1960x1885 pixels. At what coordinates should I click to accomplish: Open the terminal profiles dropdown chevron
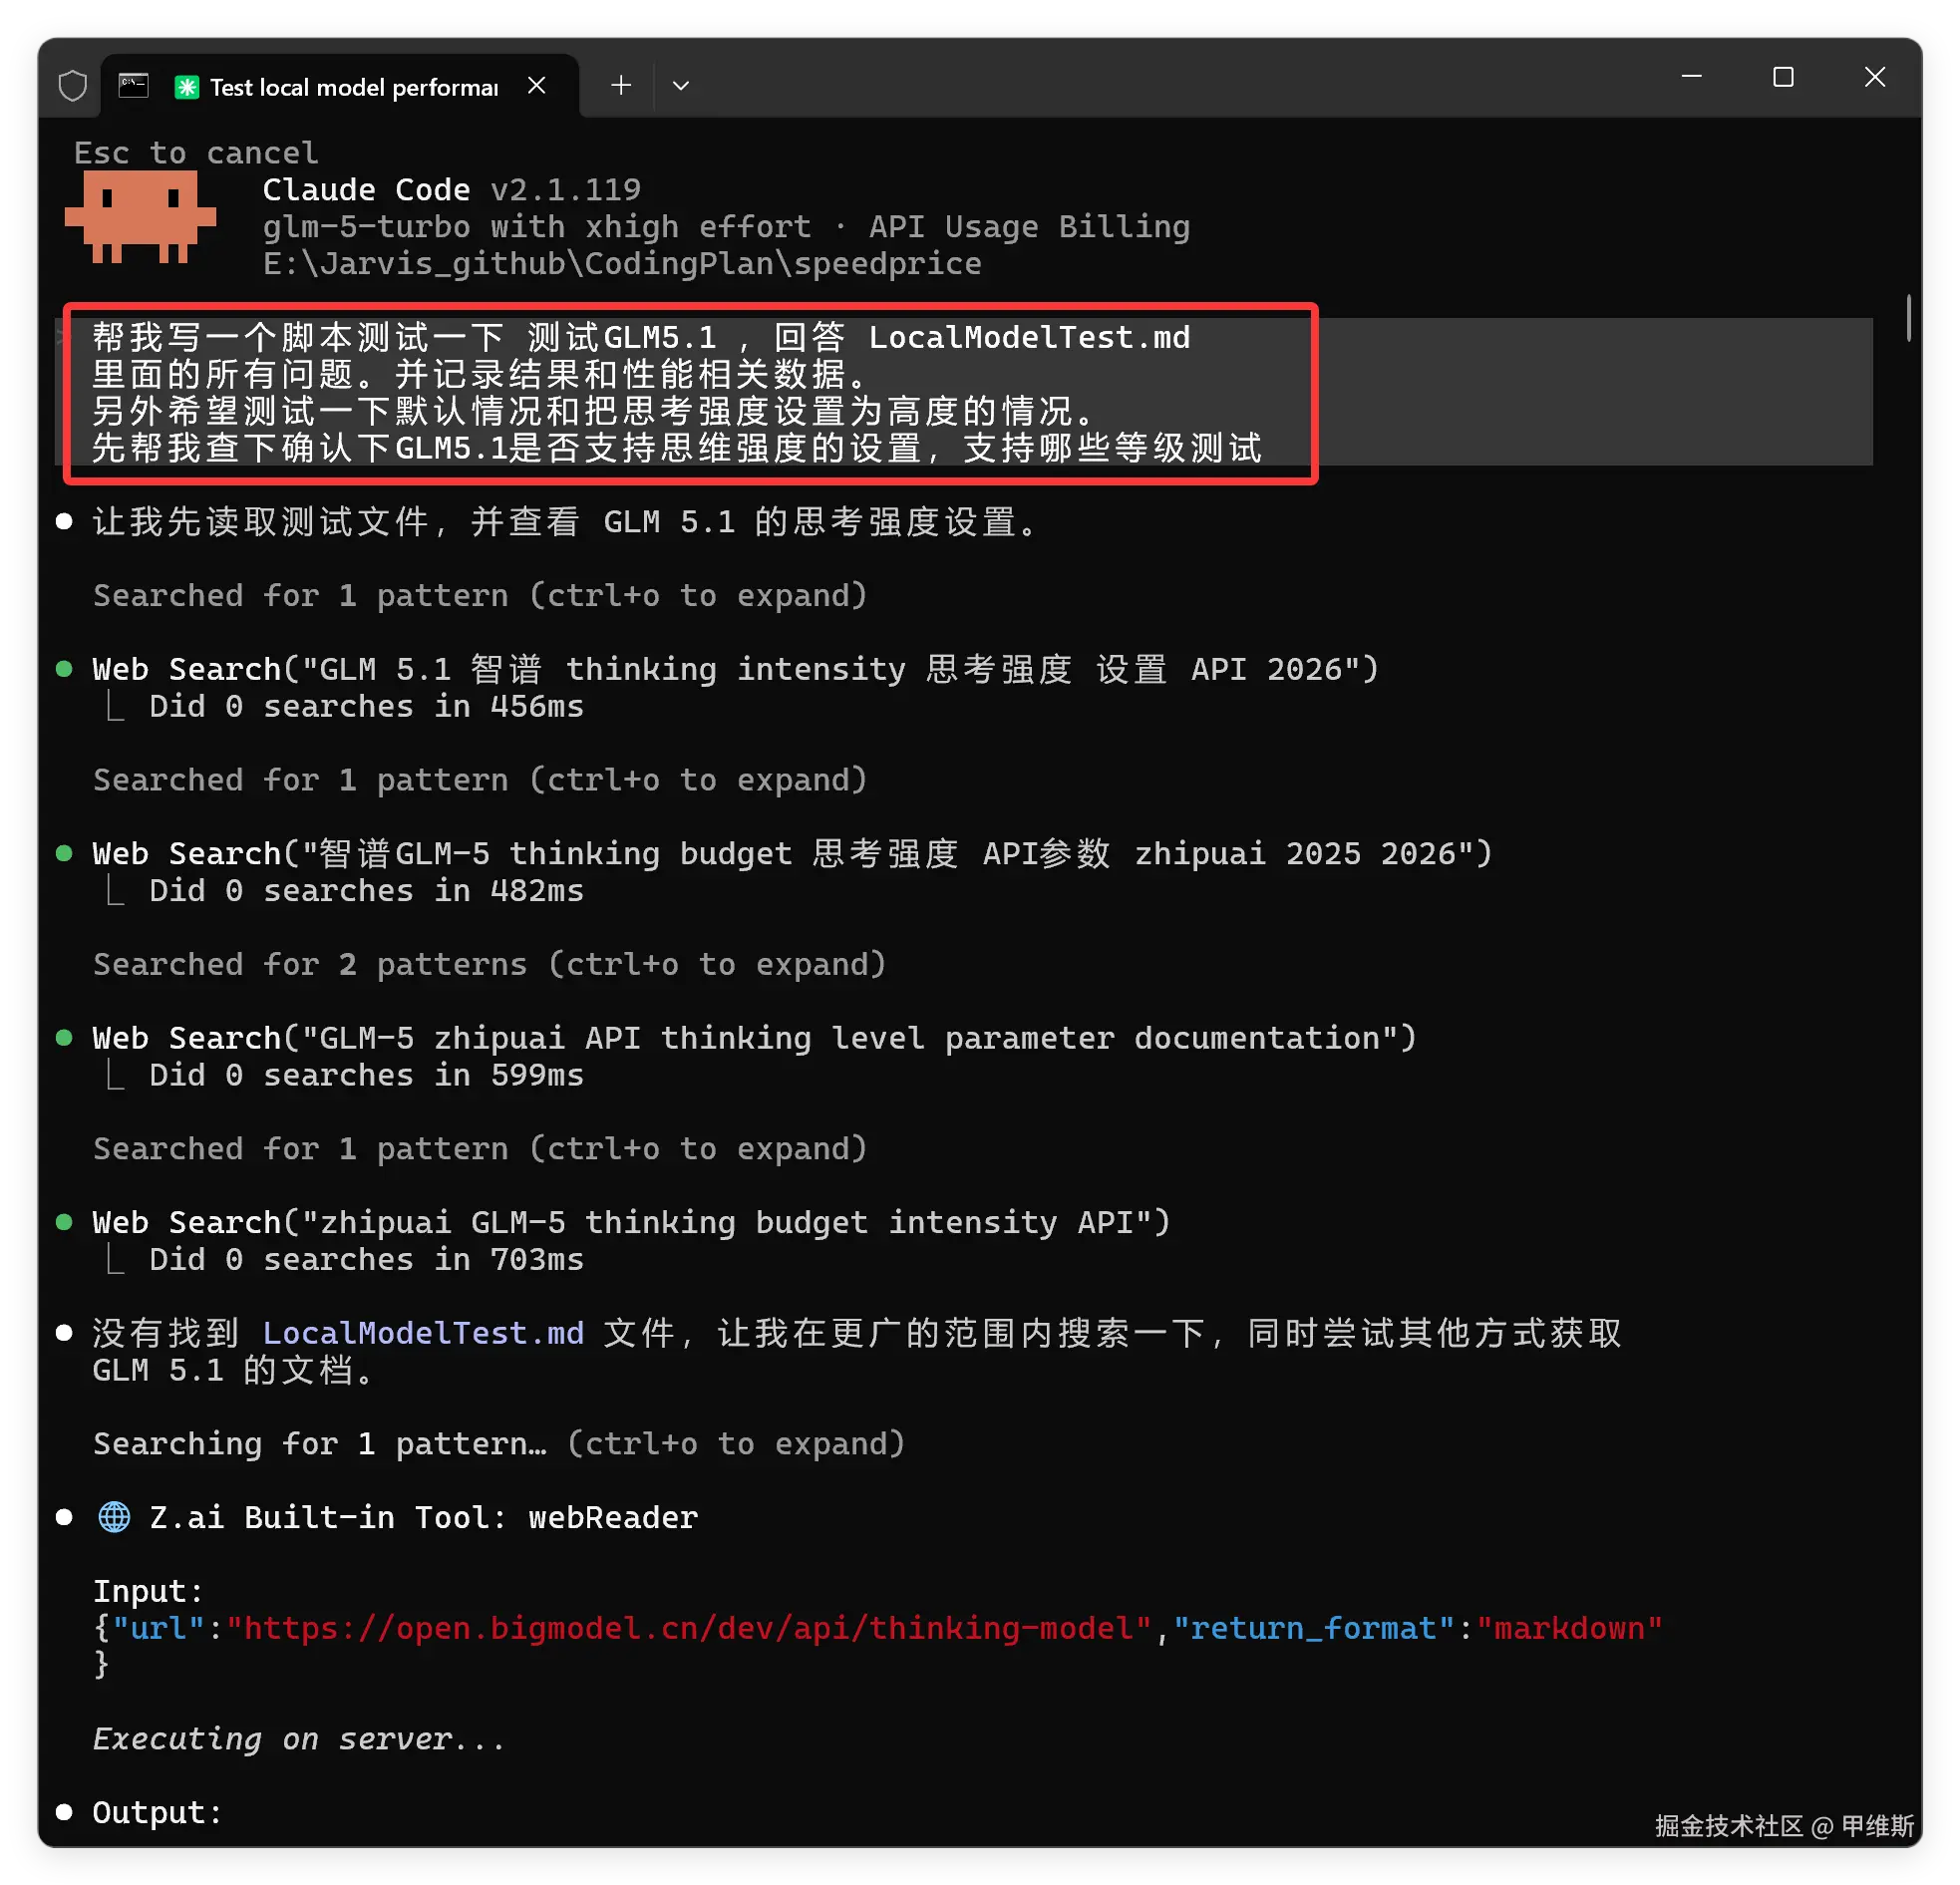[x=681, y=86]
